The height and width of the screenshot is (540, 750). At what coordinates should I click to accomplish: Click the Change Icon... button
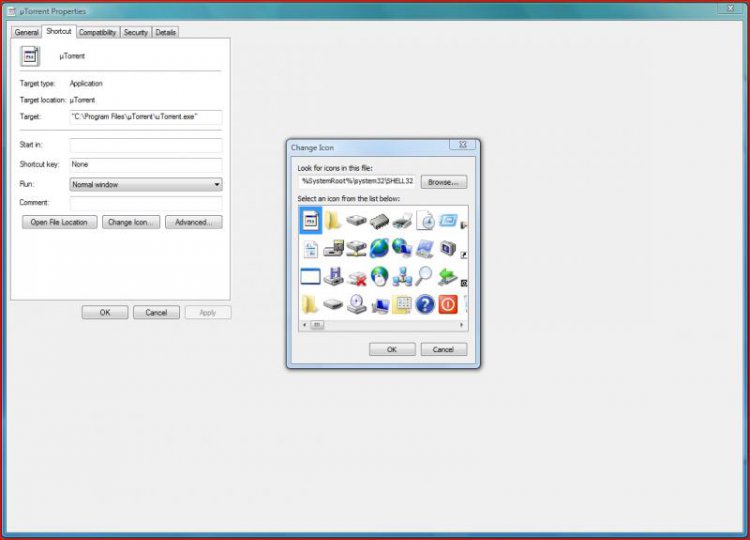pyautogui.click(x=131, y=222)
